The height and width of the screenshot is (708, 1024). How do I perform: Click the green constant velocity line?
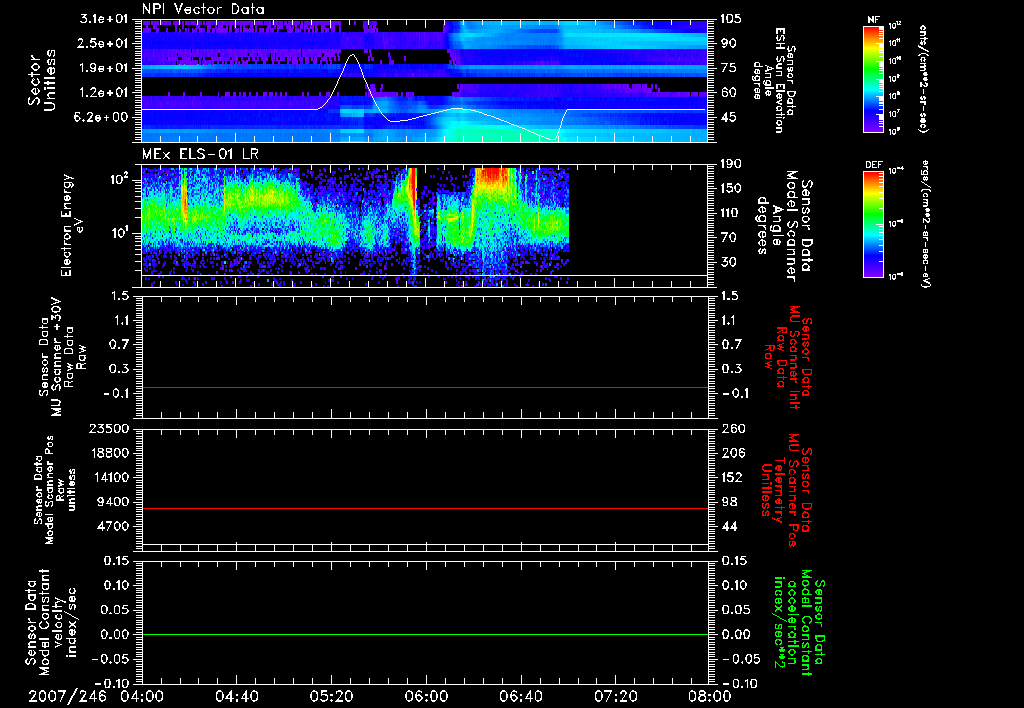pyautogui.click(x=425, y=635)
